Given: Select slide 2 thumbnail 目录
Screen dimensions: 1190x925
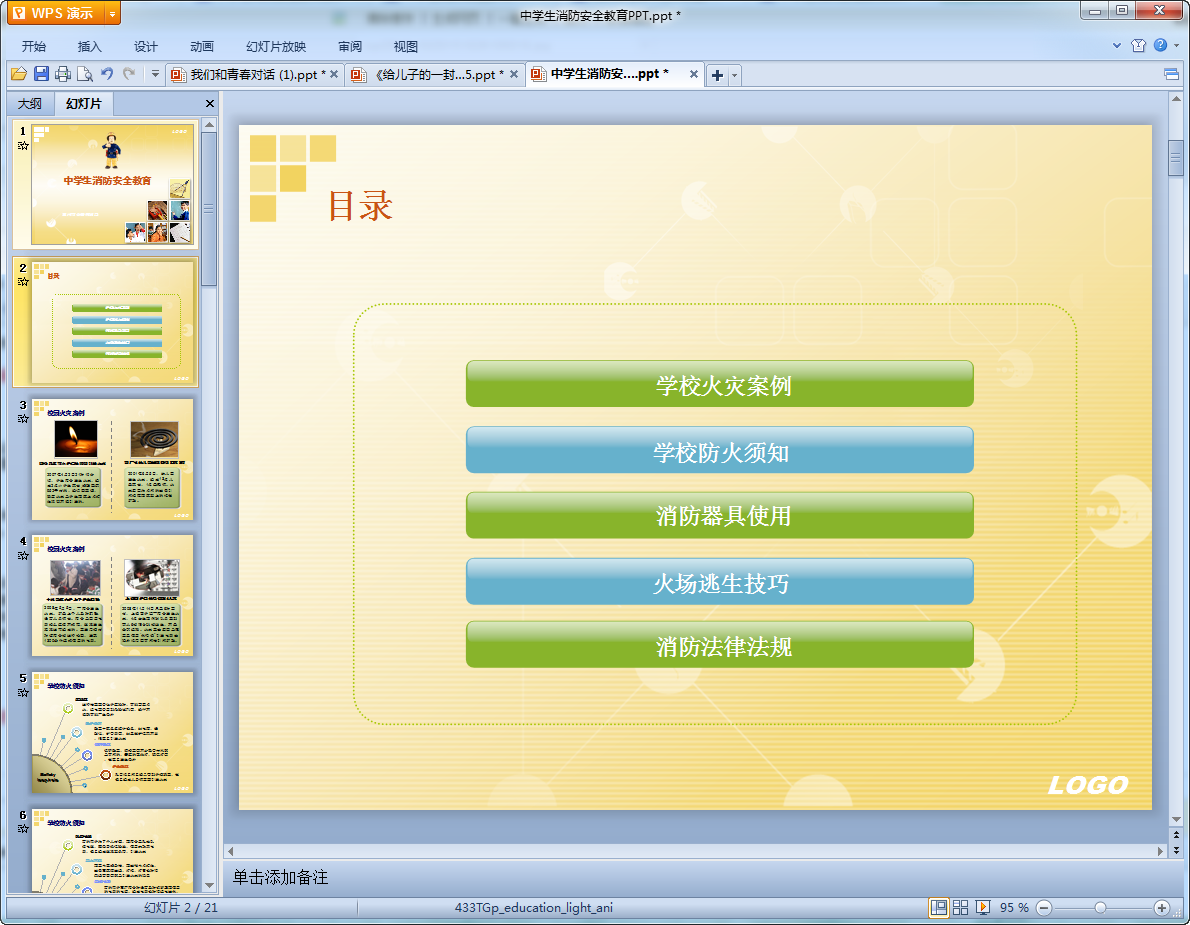Looking at the screenshot, I should (112, 322).
